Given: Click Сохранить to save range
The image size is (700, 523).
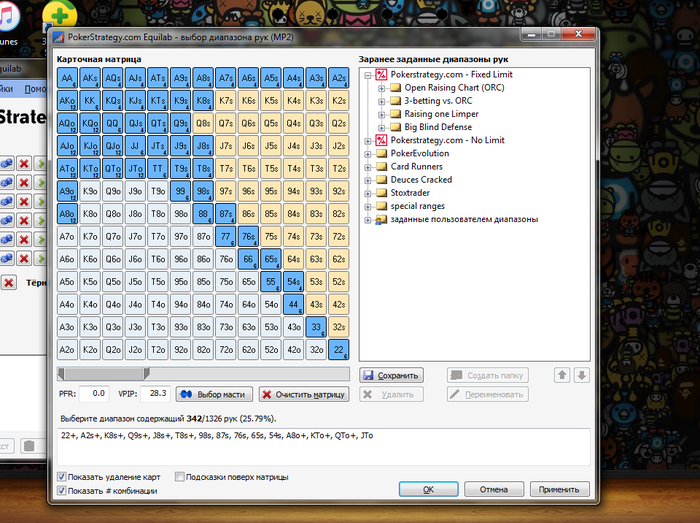Looking at the screenshot, I should point(392,375).
